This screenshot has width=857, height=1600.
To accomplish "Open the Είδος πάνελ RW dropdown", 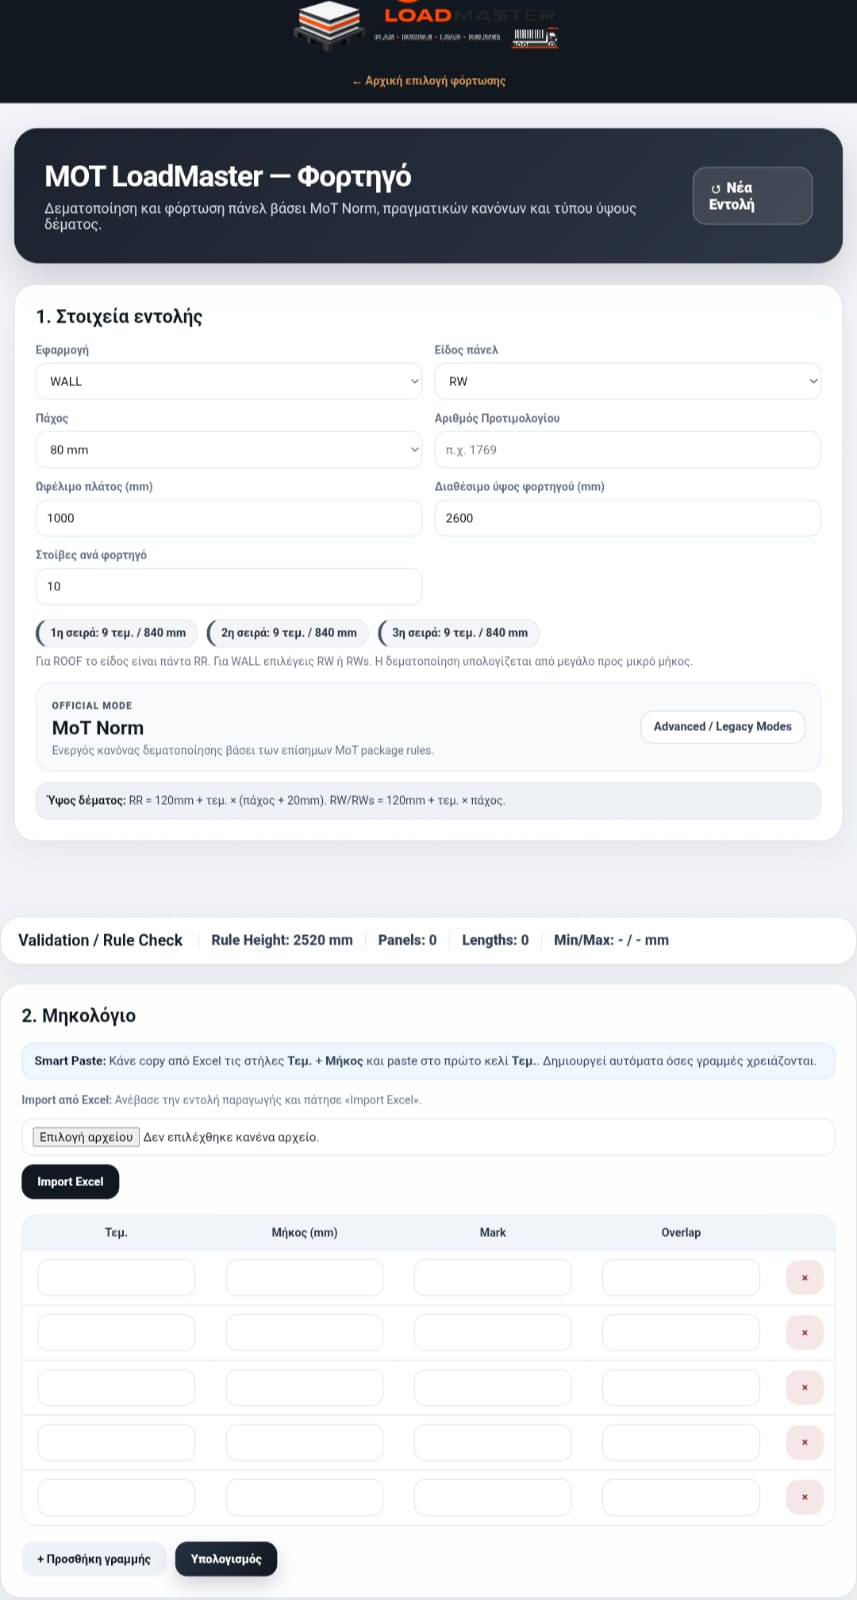I will (x=628, y=381).
